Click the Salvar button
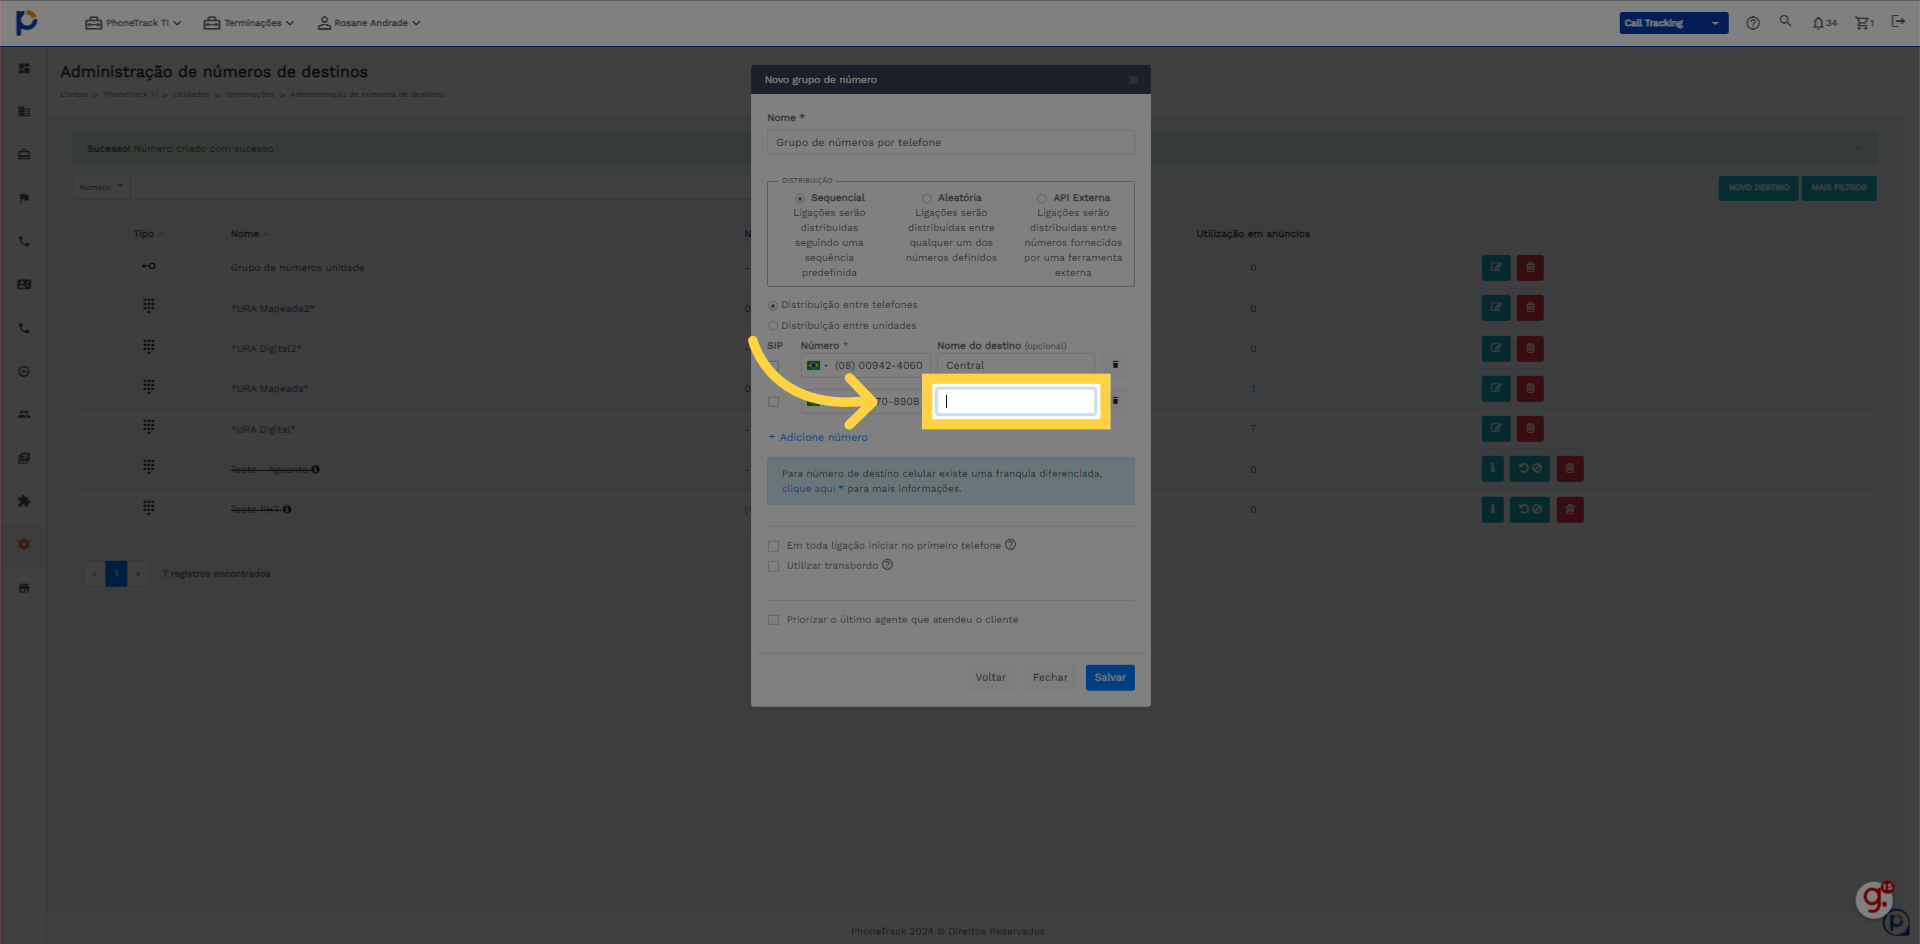The width and height of the screenshot is (1920, 944). pos(1110,678)
